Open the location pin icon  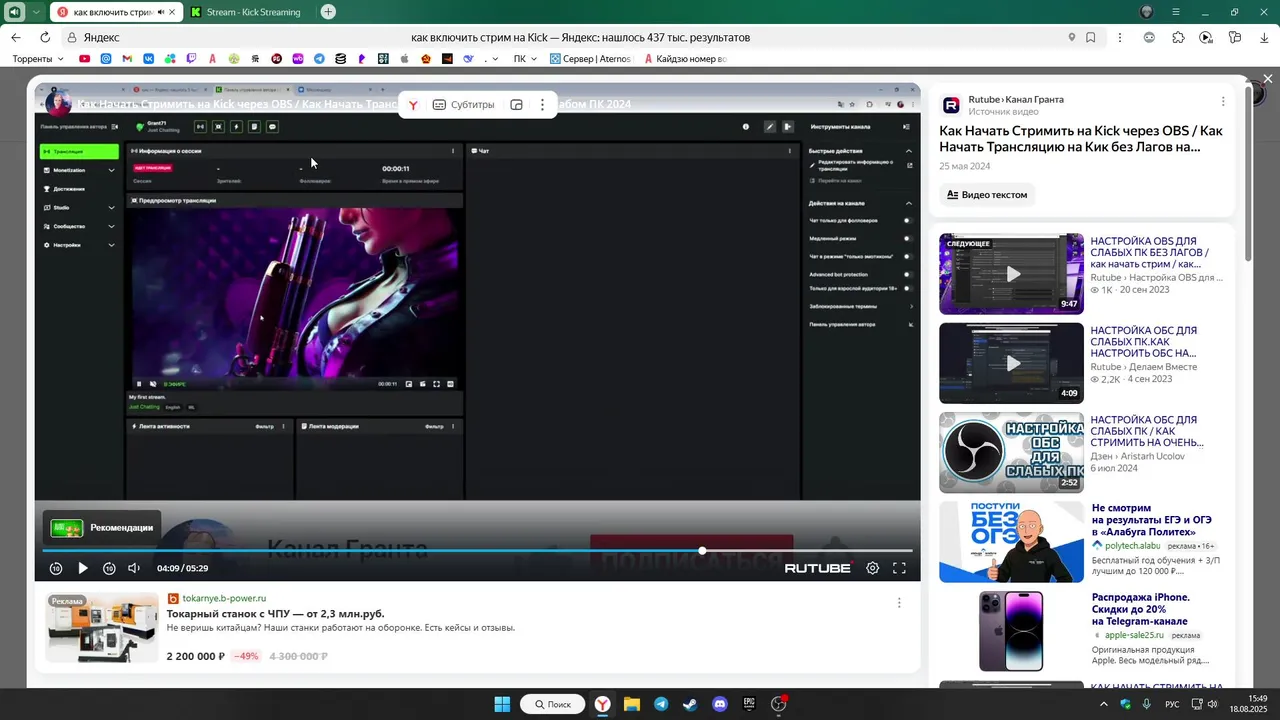click(x=1071, y=38)
